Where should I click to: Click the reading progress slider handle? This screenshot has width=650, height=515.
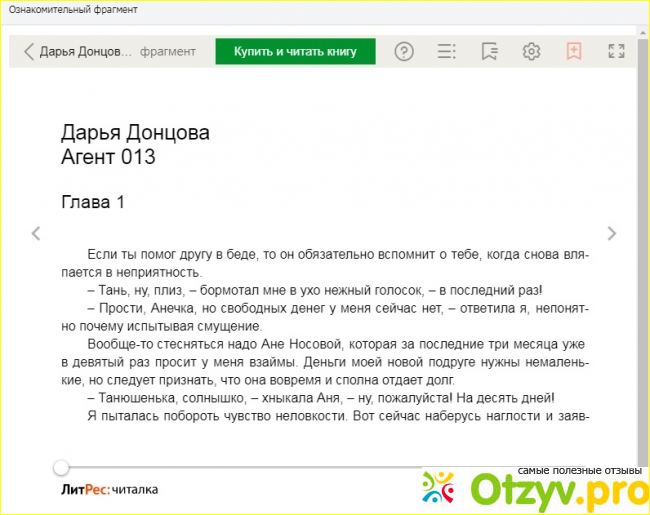pyautogui.click(x=62, y=467)
